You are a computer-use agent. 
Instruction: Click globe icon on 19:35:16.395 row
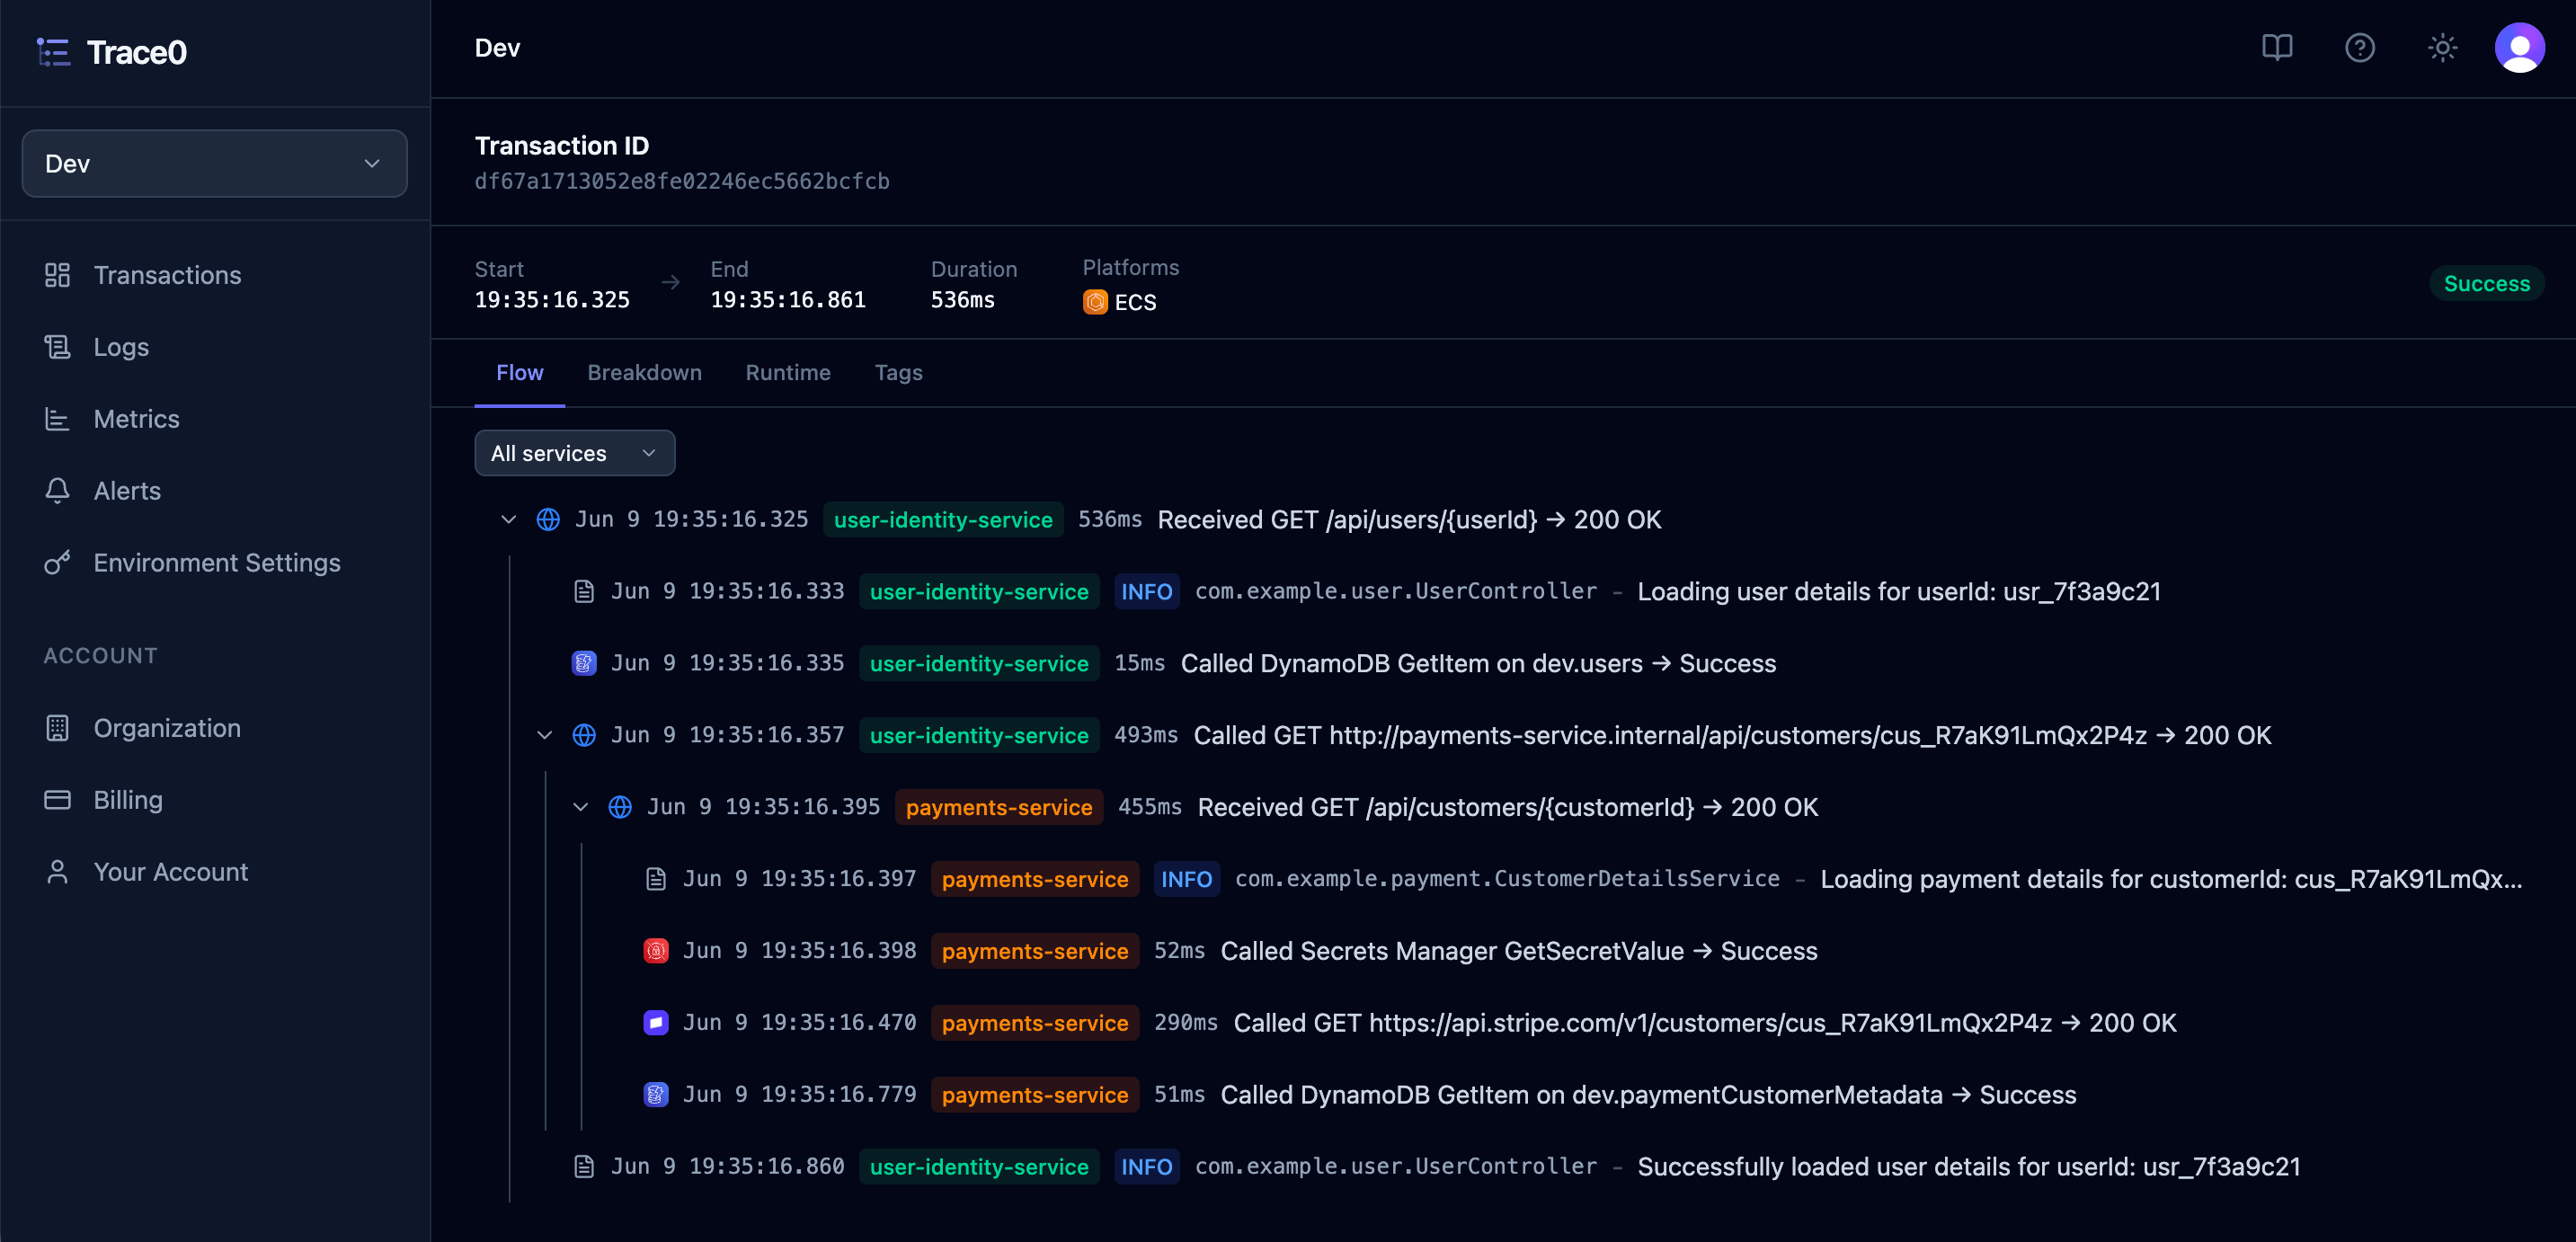[620, 808]
